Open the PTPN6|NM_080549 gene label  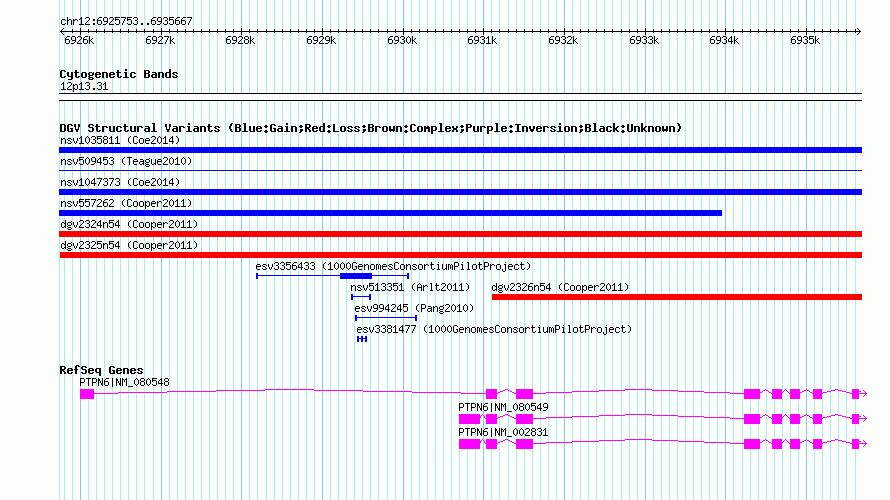[503, 407]
